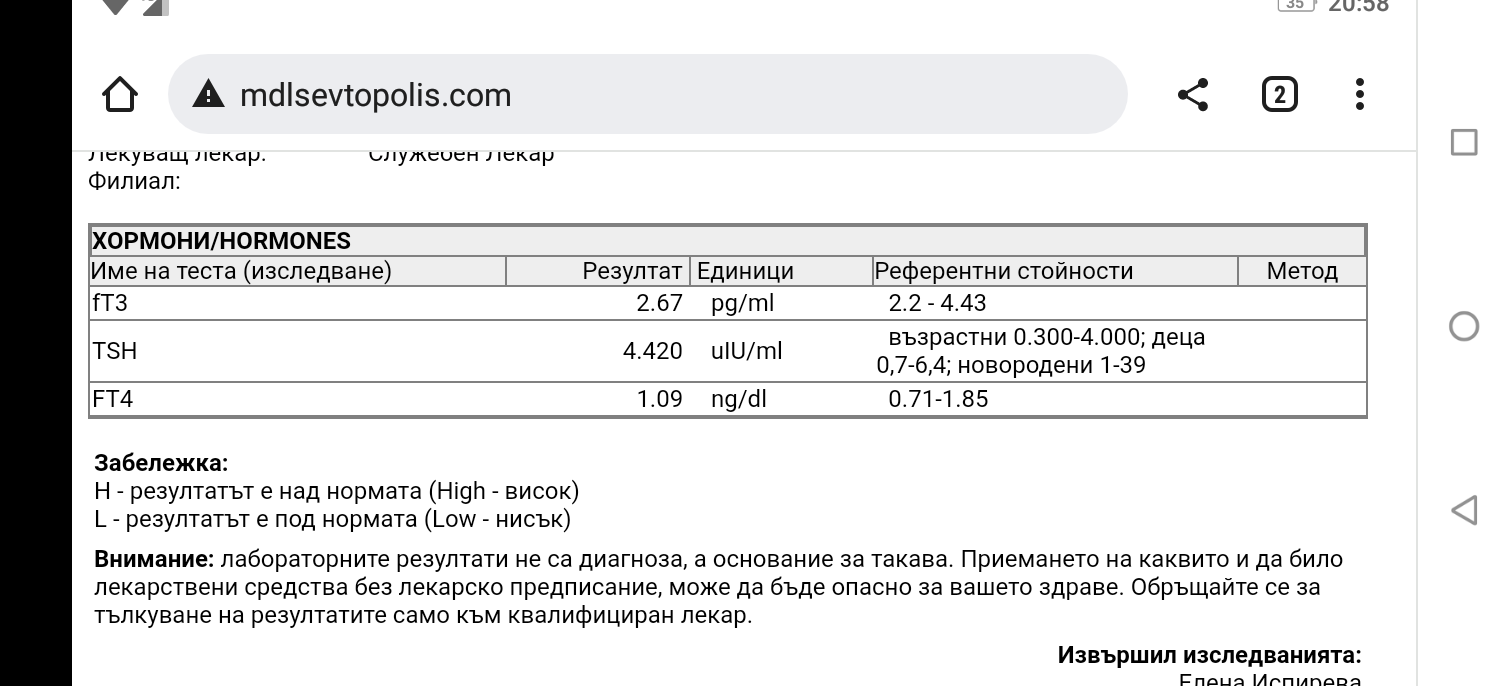This screenshot has height=686, width=1512.
Task: Select the TSH test row name
Action: point(114,351)
